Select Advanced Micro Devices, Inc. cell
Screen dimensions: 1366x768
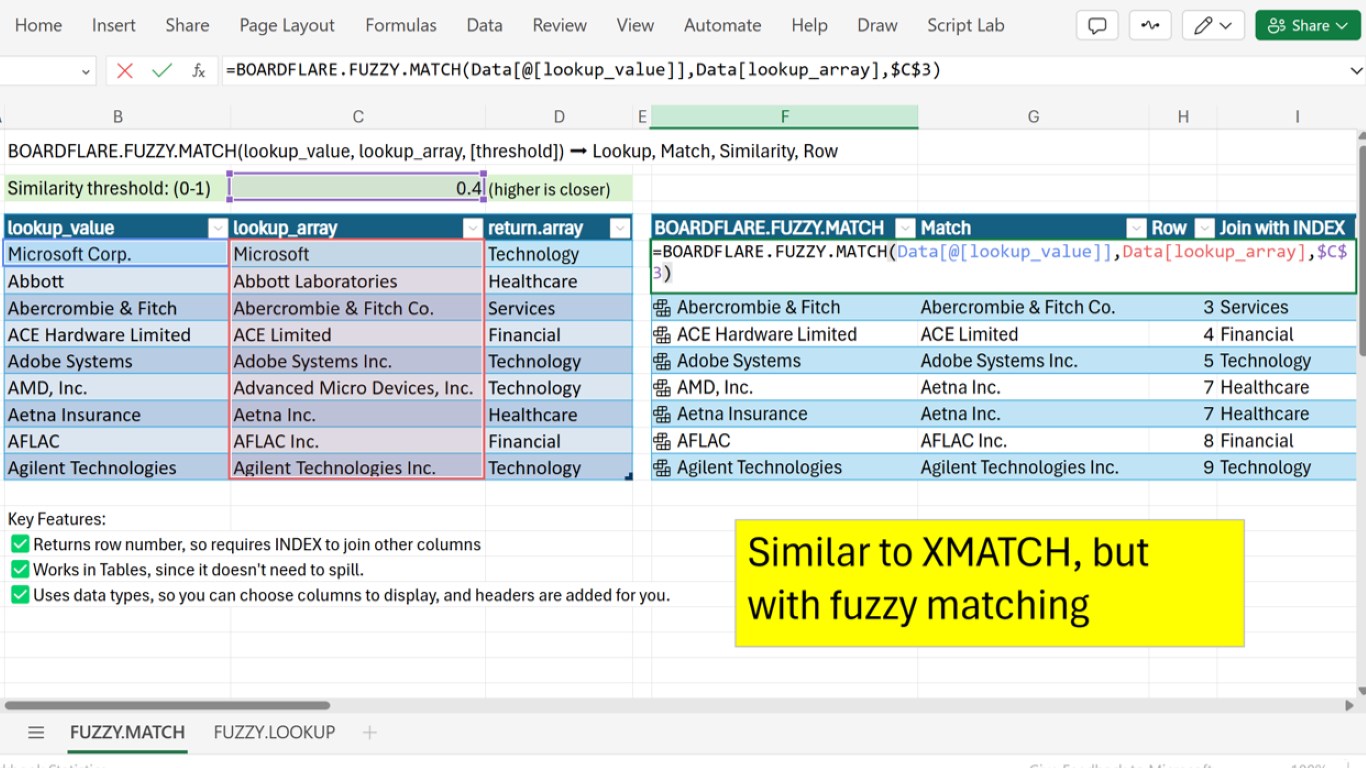pyautogui.click(x=358, y=388)
